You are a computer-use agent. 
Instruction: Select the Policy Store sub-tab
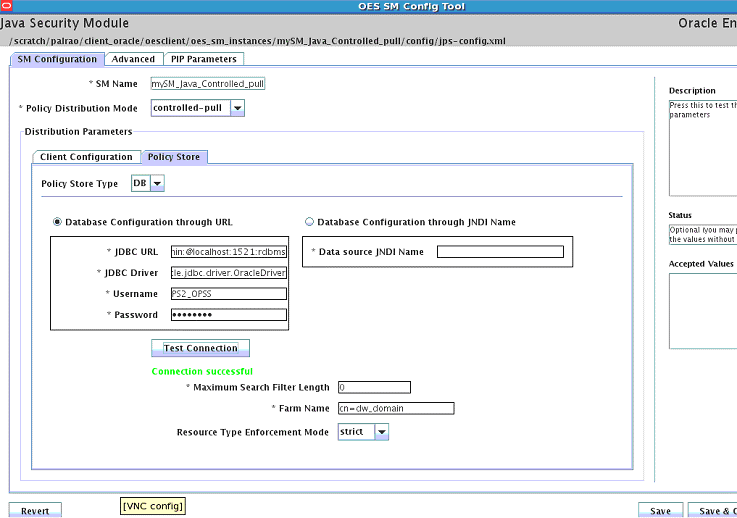pyautogui.click(x=174, y=157)
